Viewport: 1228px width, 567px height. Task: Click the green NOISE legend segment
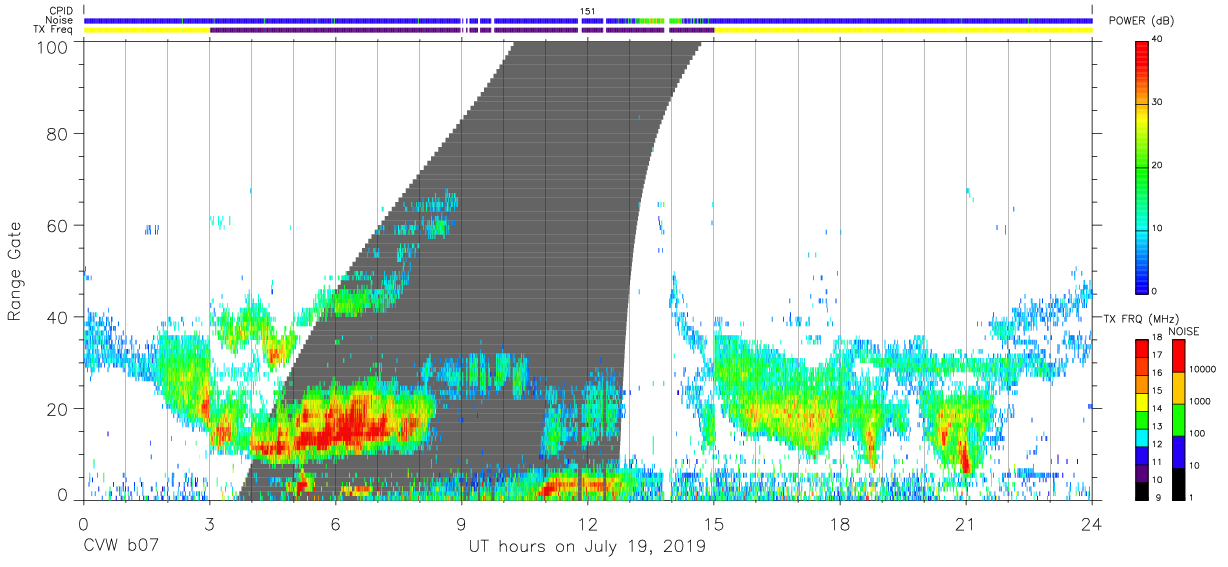(1177, 419)
